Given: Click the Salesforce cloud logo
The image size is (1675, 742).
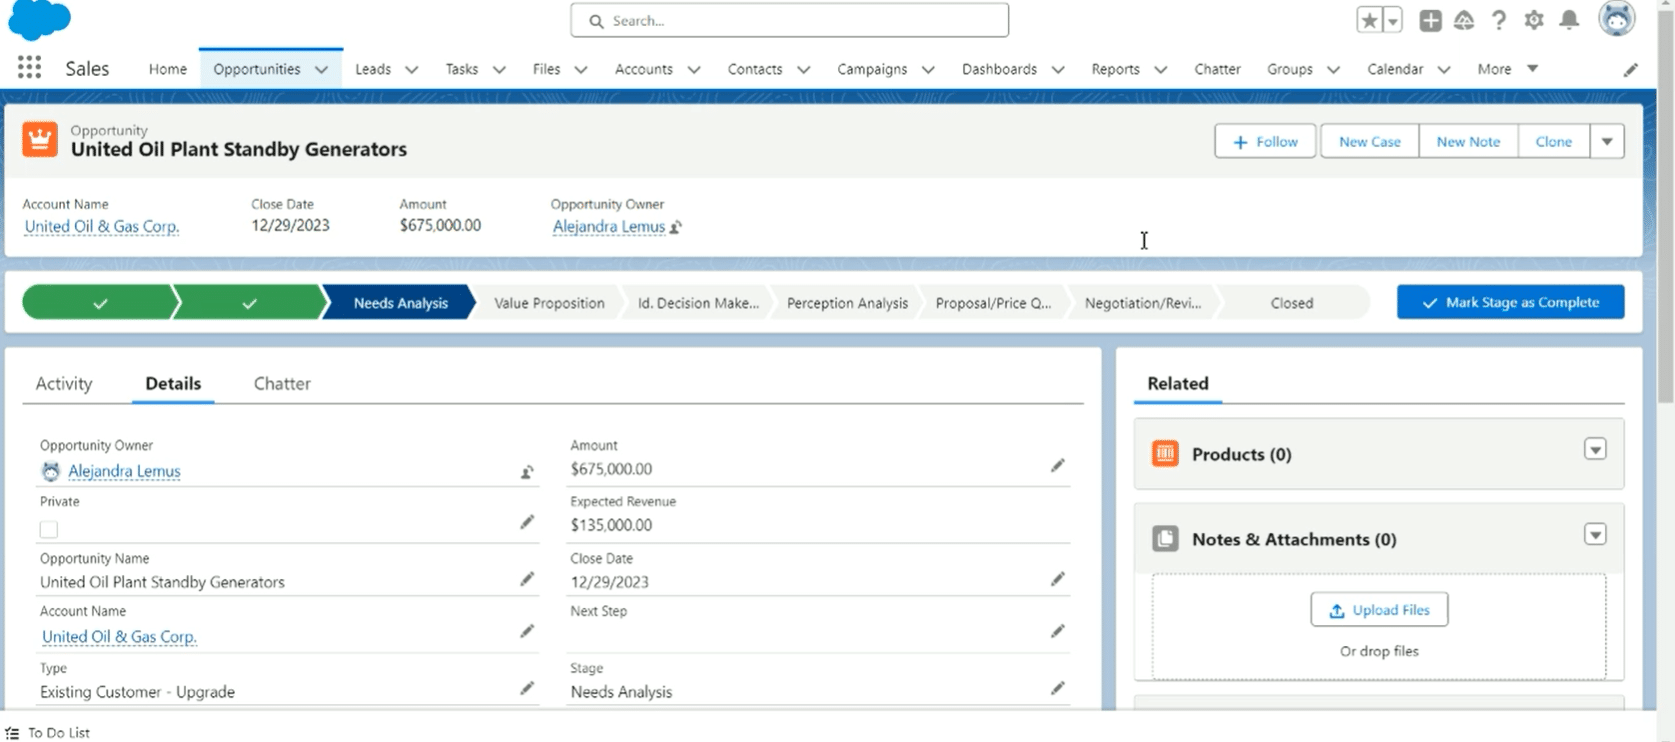Looking at the screenshot, I should pos(40,19).
